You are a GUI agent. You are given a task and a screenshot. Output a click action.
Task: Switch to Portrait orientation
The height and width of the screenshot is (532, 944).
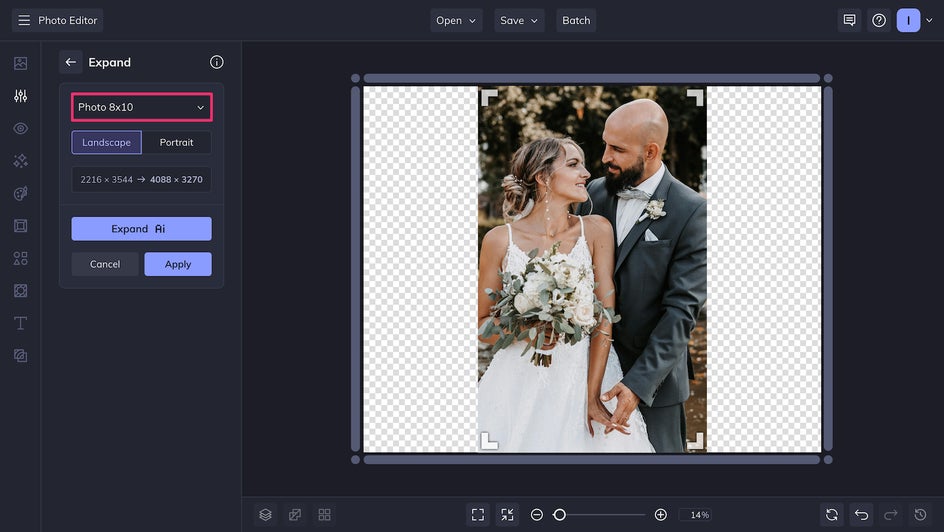pyautogui.click(x=176, y=143)
